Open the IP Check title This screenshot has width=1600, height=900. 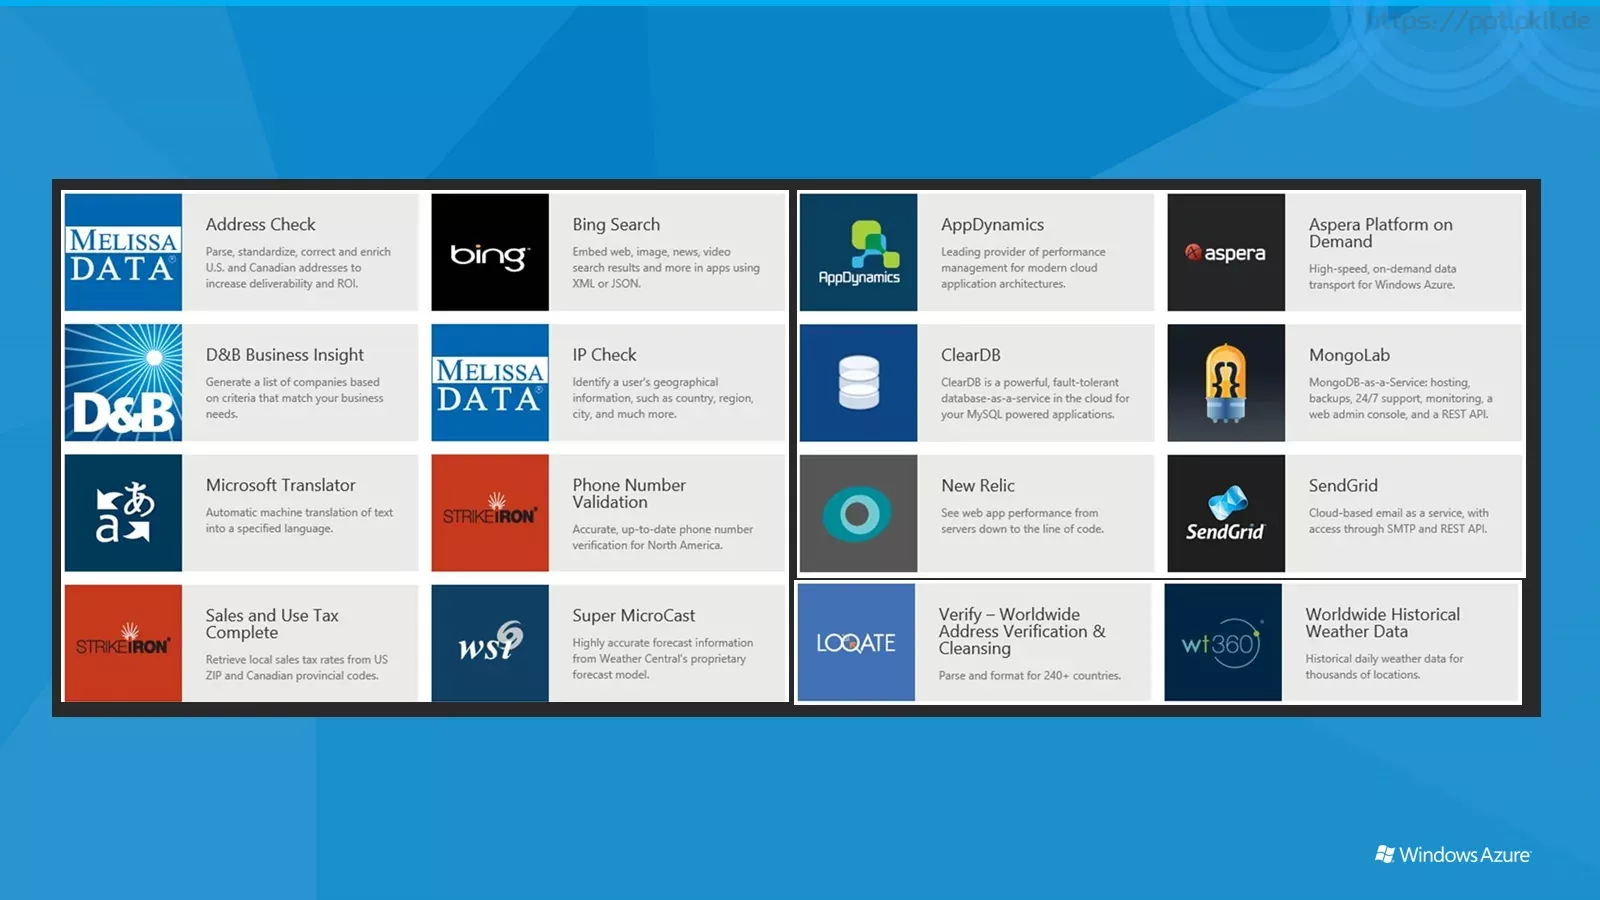[x=604, y=355]
